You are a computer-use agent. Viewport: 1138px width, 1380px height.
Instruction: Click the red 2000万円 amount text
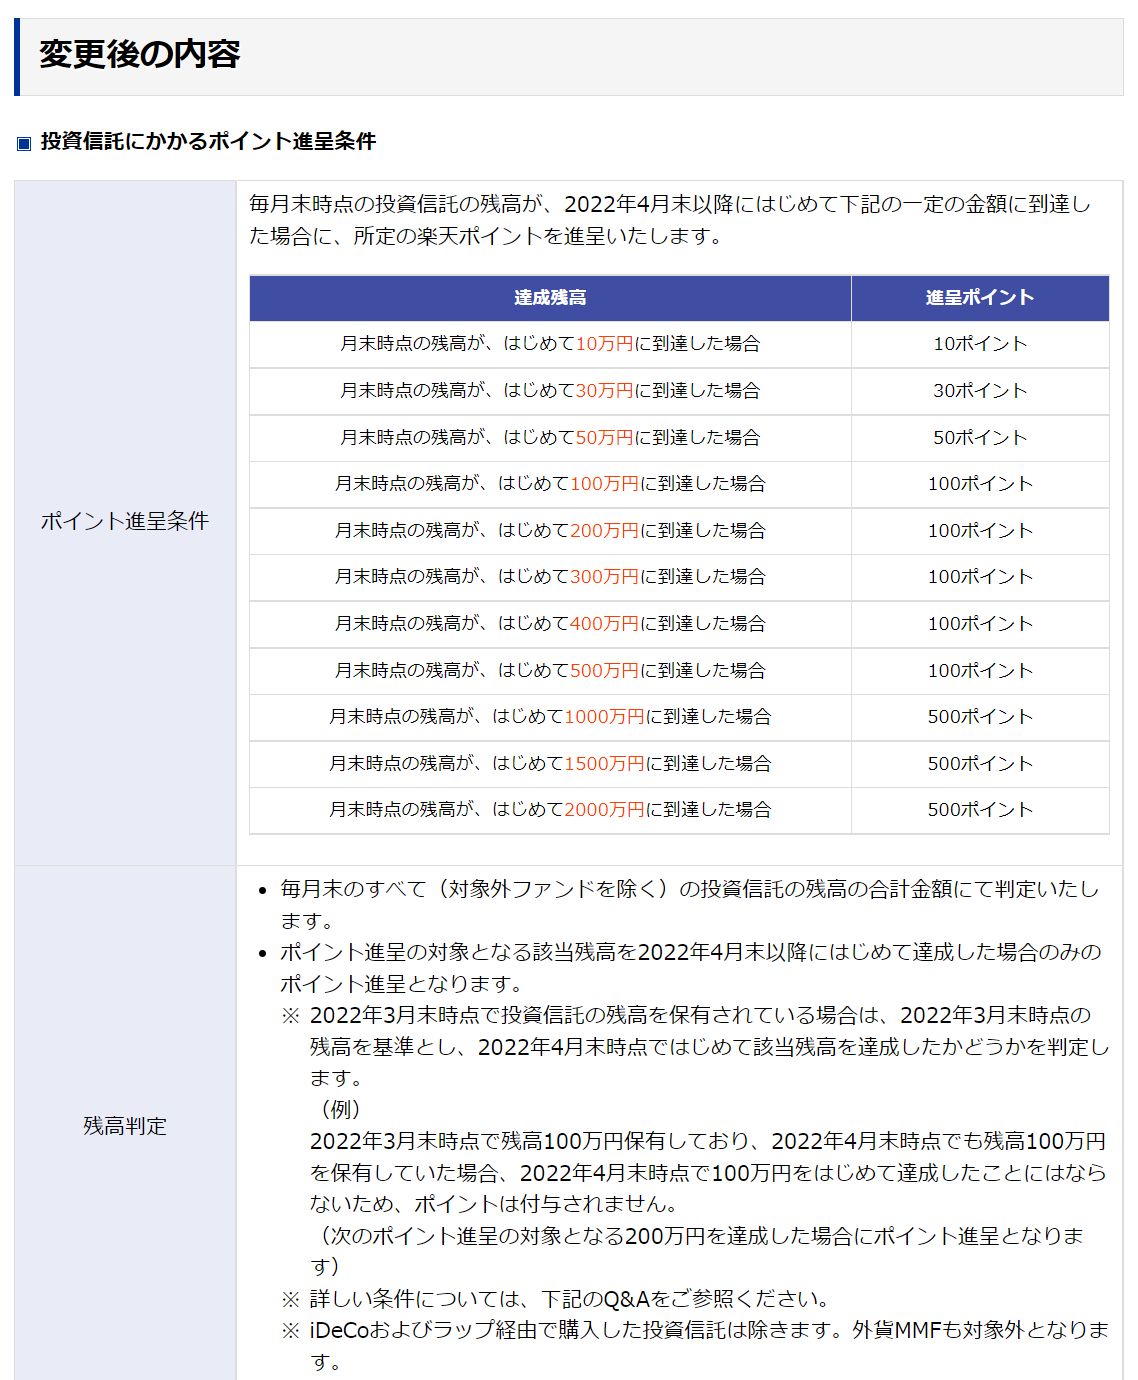[x=604, y=810]
